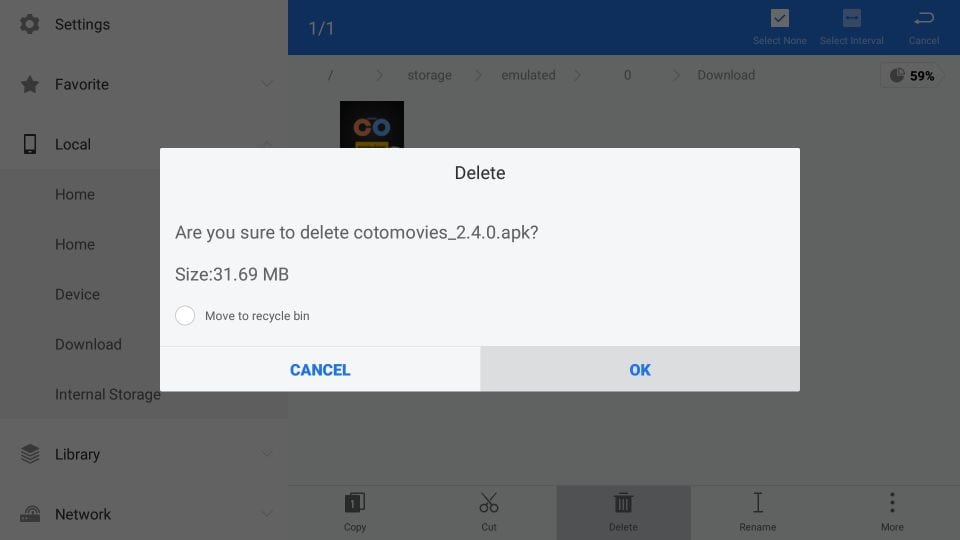
Task: Expand the Network section chevron
Action: 266,514
